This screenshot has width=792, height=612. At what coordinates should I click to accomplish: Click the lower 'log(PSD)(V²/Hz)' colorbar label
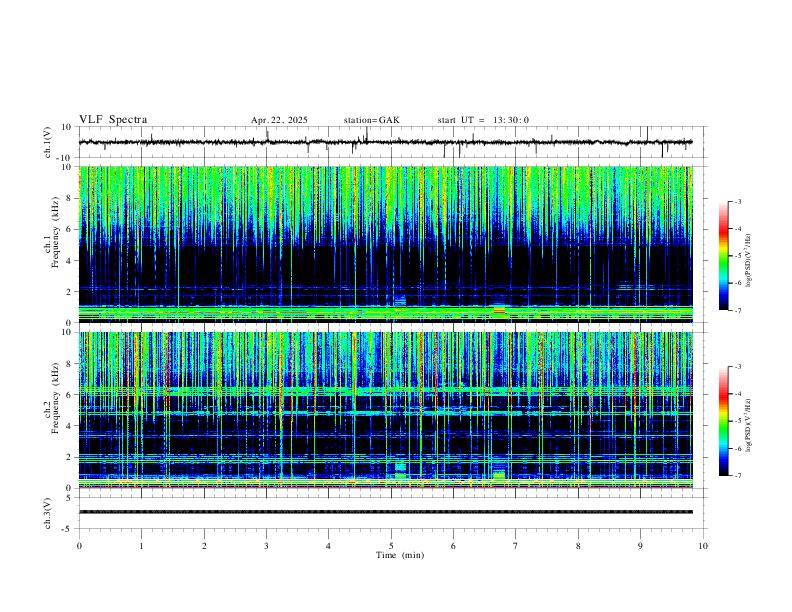(749, 426)
